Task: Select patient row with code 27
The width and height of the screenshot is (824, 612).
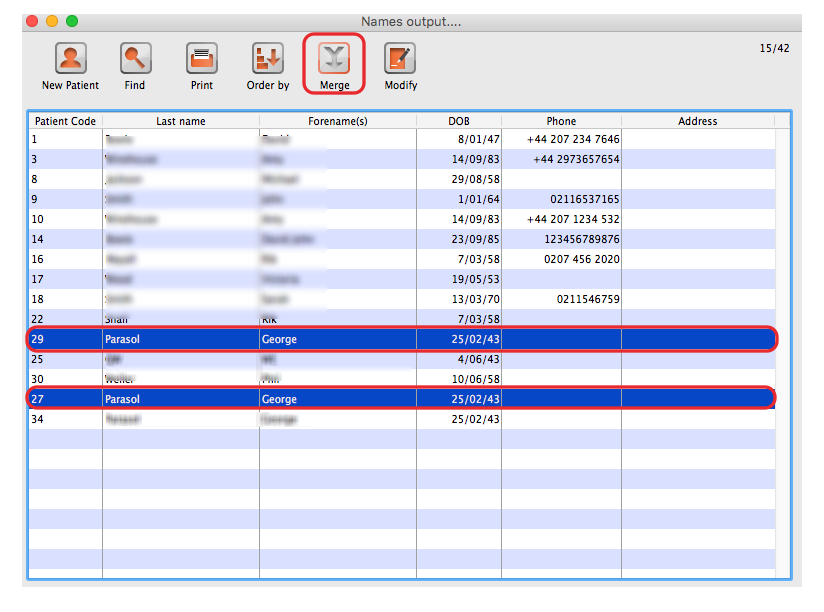Action: tap(300, 399)
